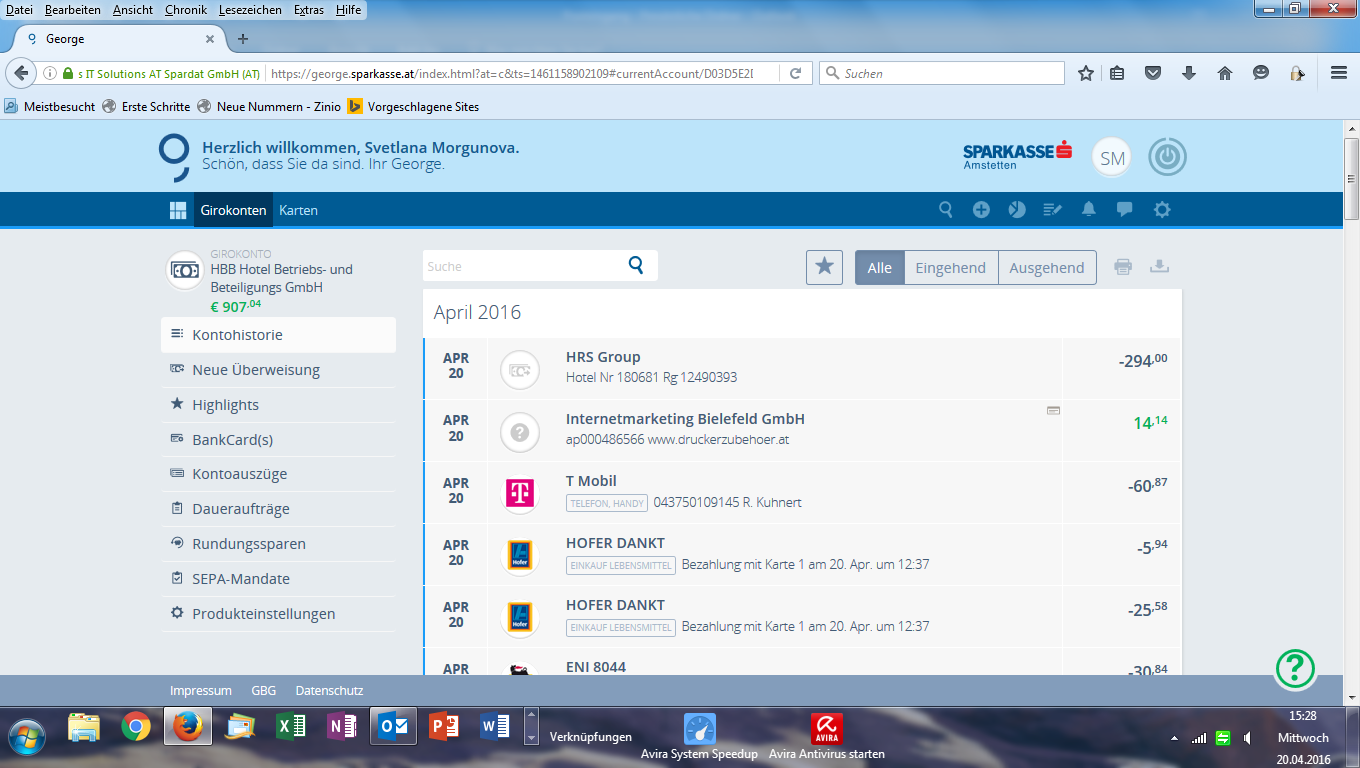Open the speech bubble messages icon
The image size is (1360, 768).
coord(1125,210)
